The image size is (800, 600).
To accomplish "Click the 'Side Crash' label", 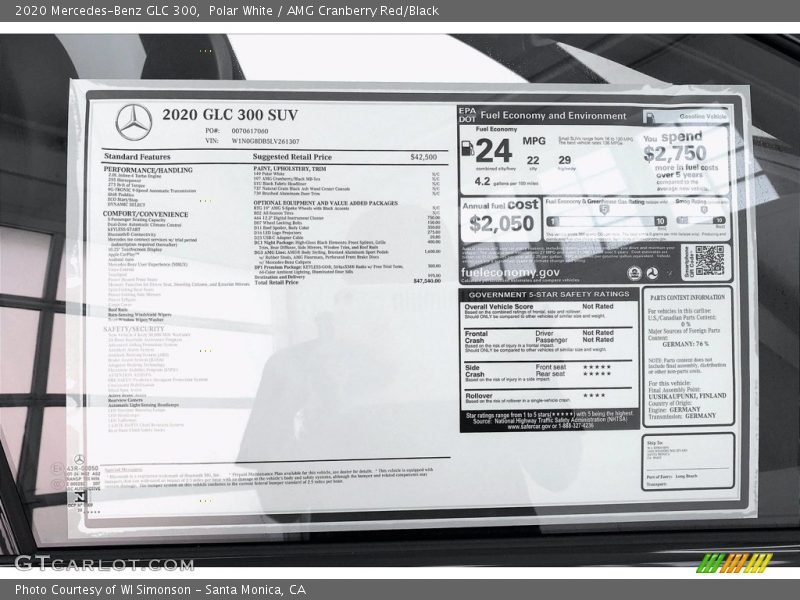I will pyautogui.click(x=474, y=371).
